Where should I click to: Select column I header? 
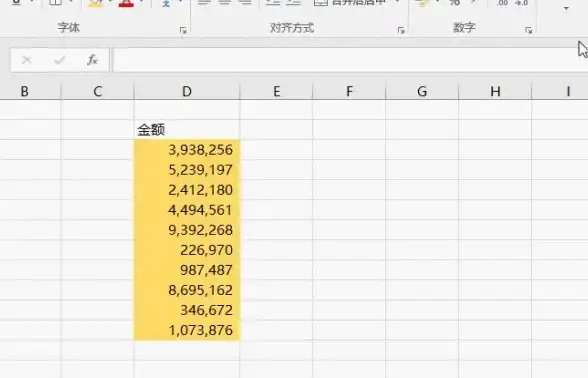pyautogui.click(x=560, y=91)
